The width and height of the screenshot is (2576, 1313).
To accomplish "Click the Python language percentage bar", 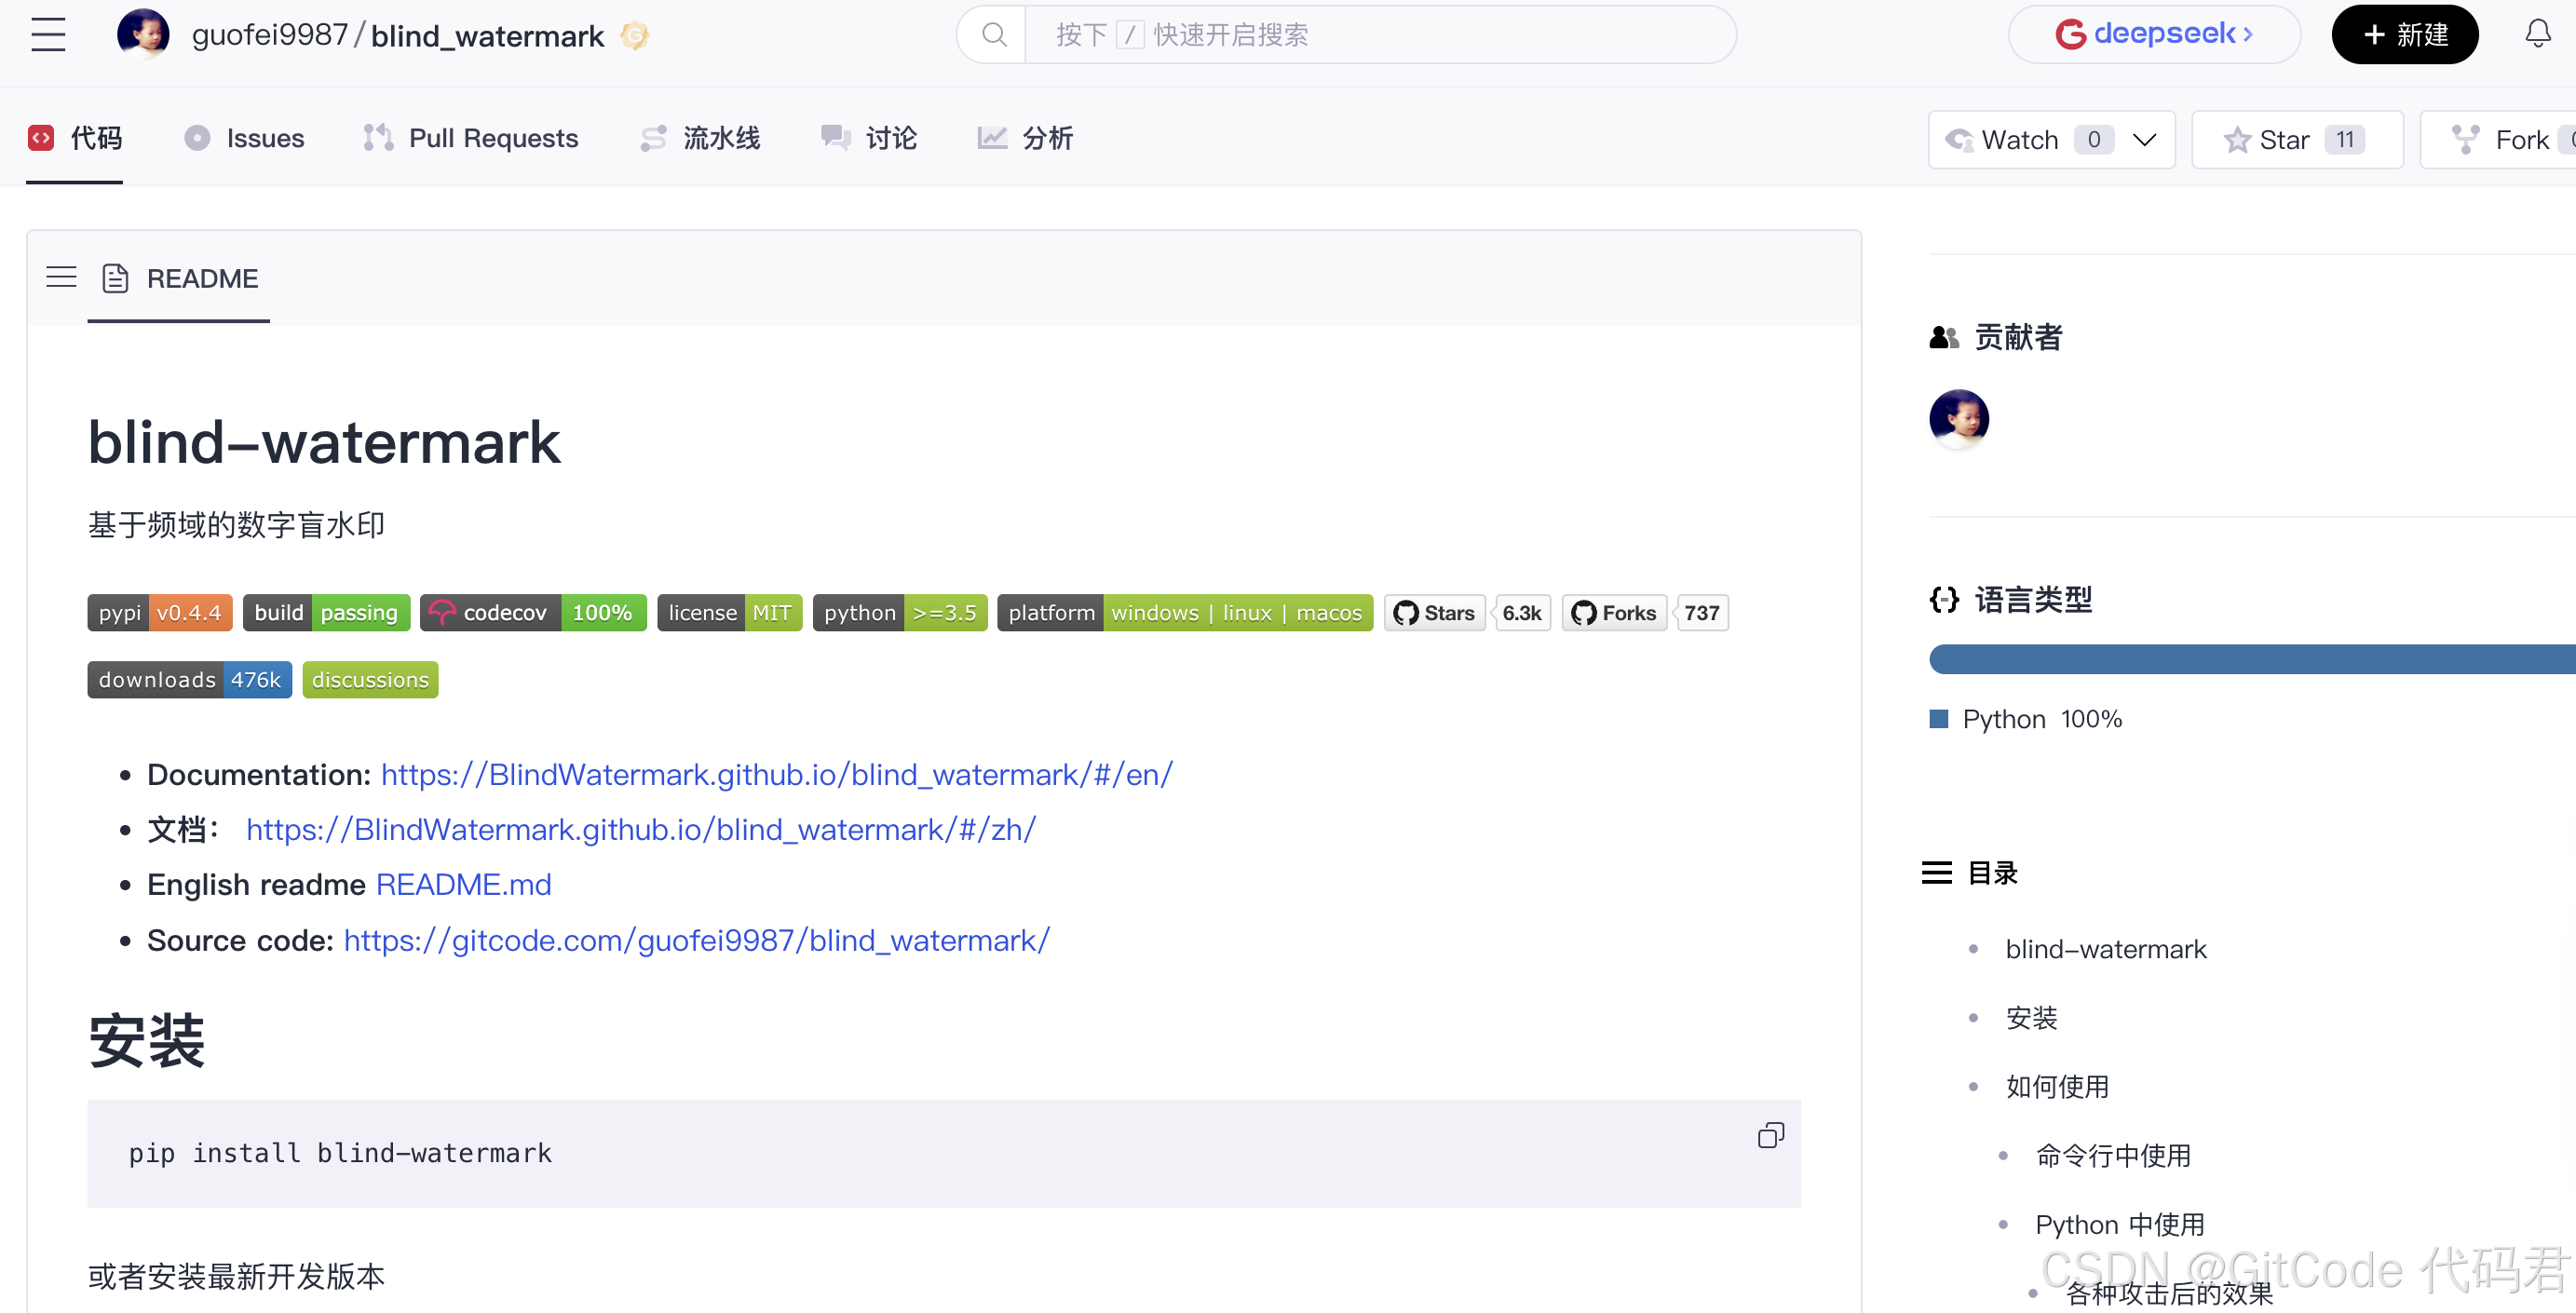I will point(2250,659).
